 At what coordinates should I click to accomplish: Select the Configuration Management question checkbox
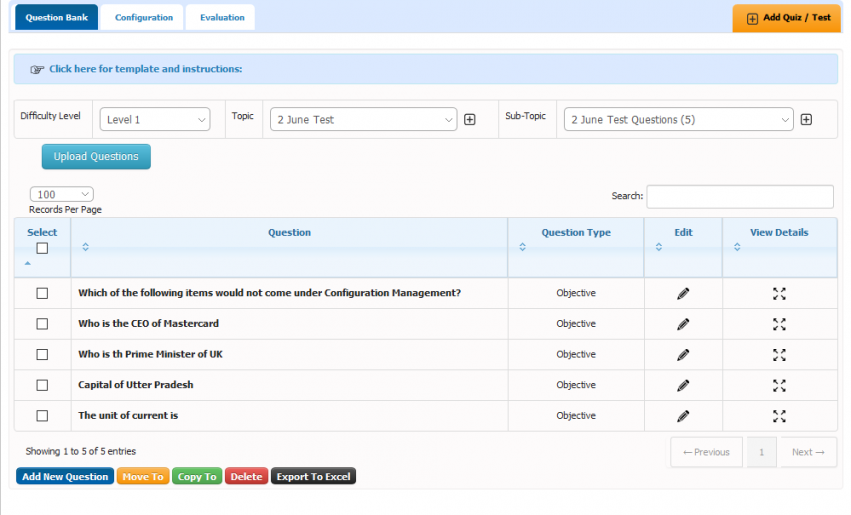[42, 294]
